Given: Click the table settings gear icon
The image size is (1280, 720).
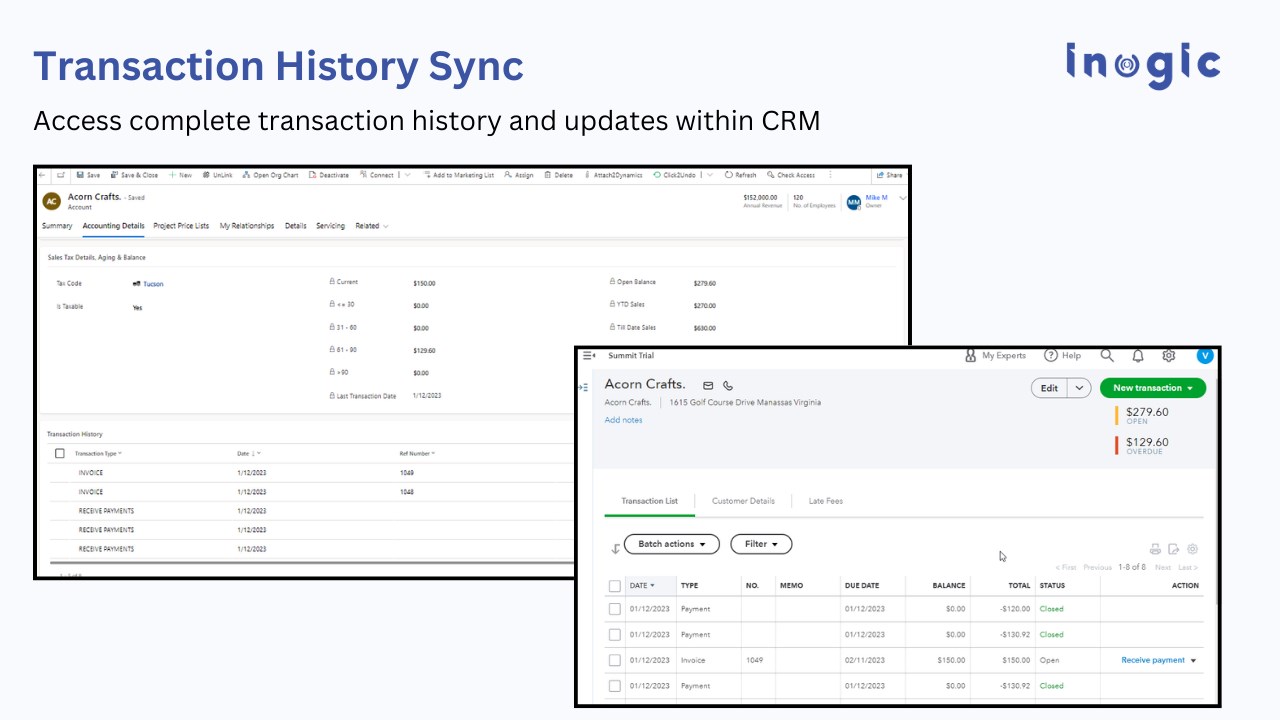Looking at the screenshot, I should pyautogui.click(x=1192, y=549).
